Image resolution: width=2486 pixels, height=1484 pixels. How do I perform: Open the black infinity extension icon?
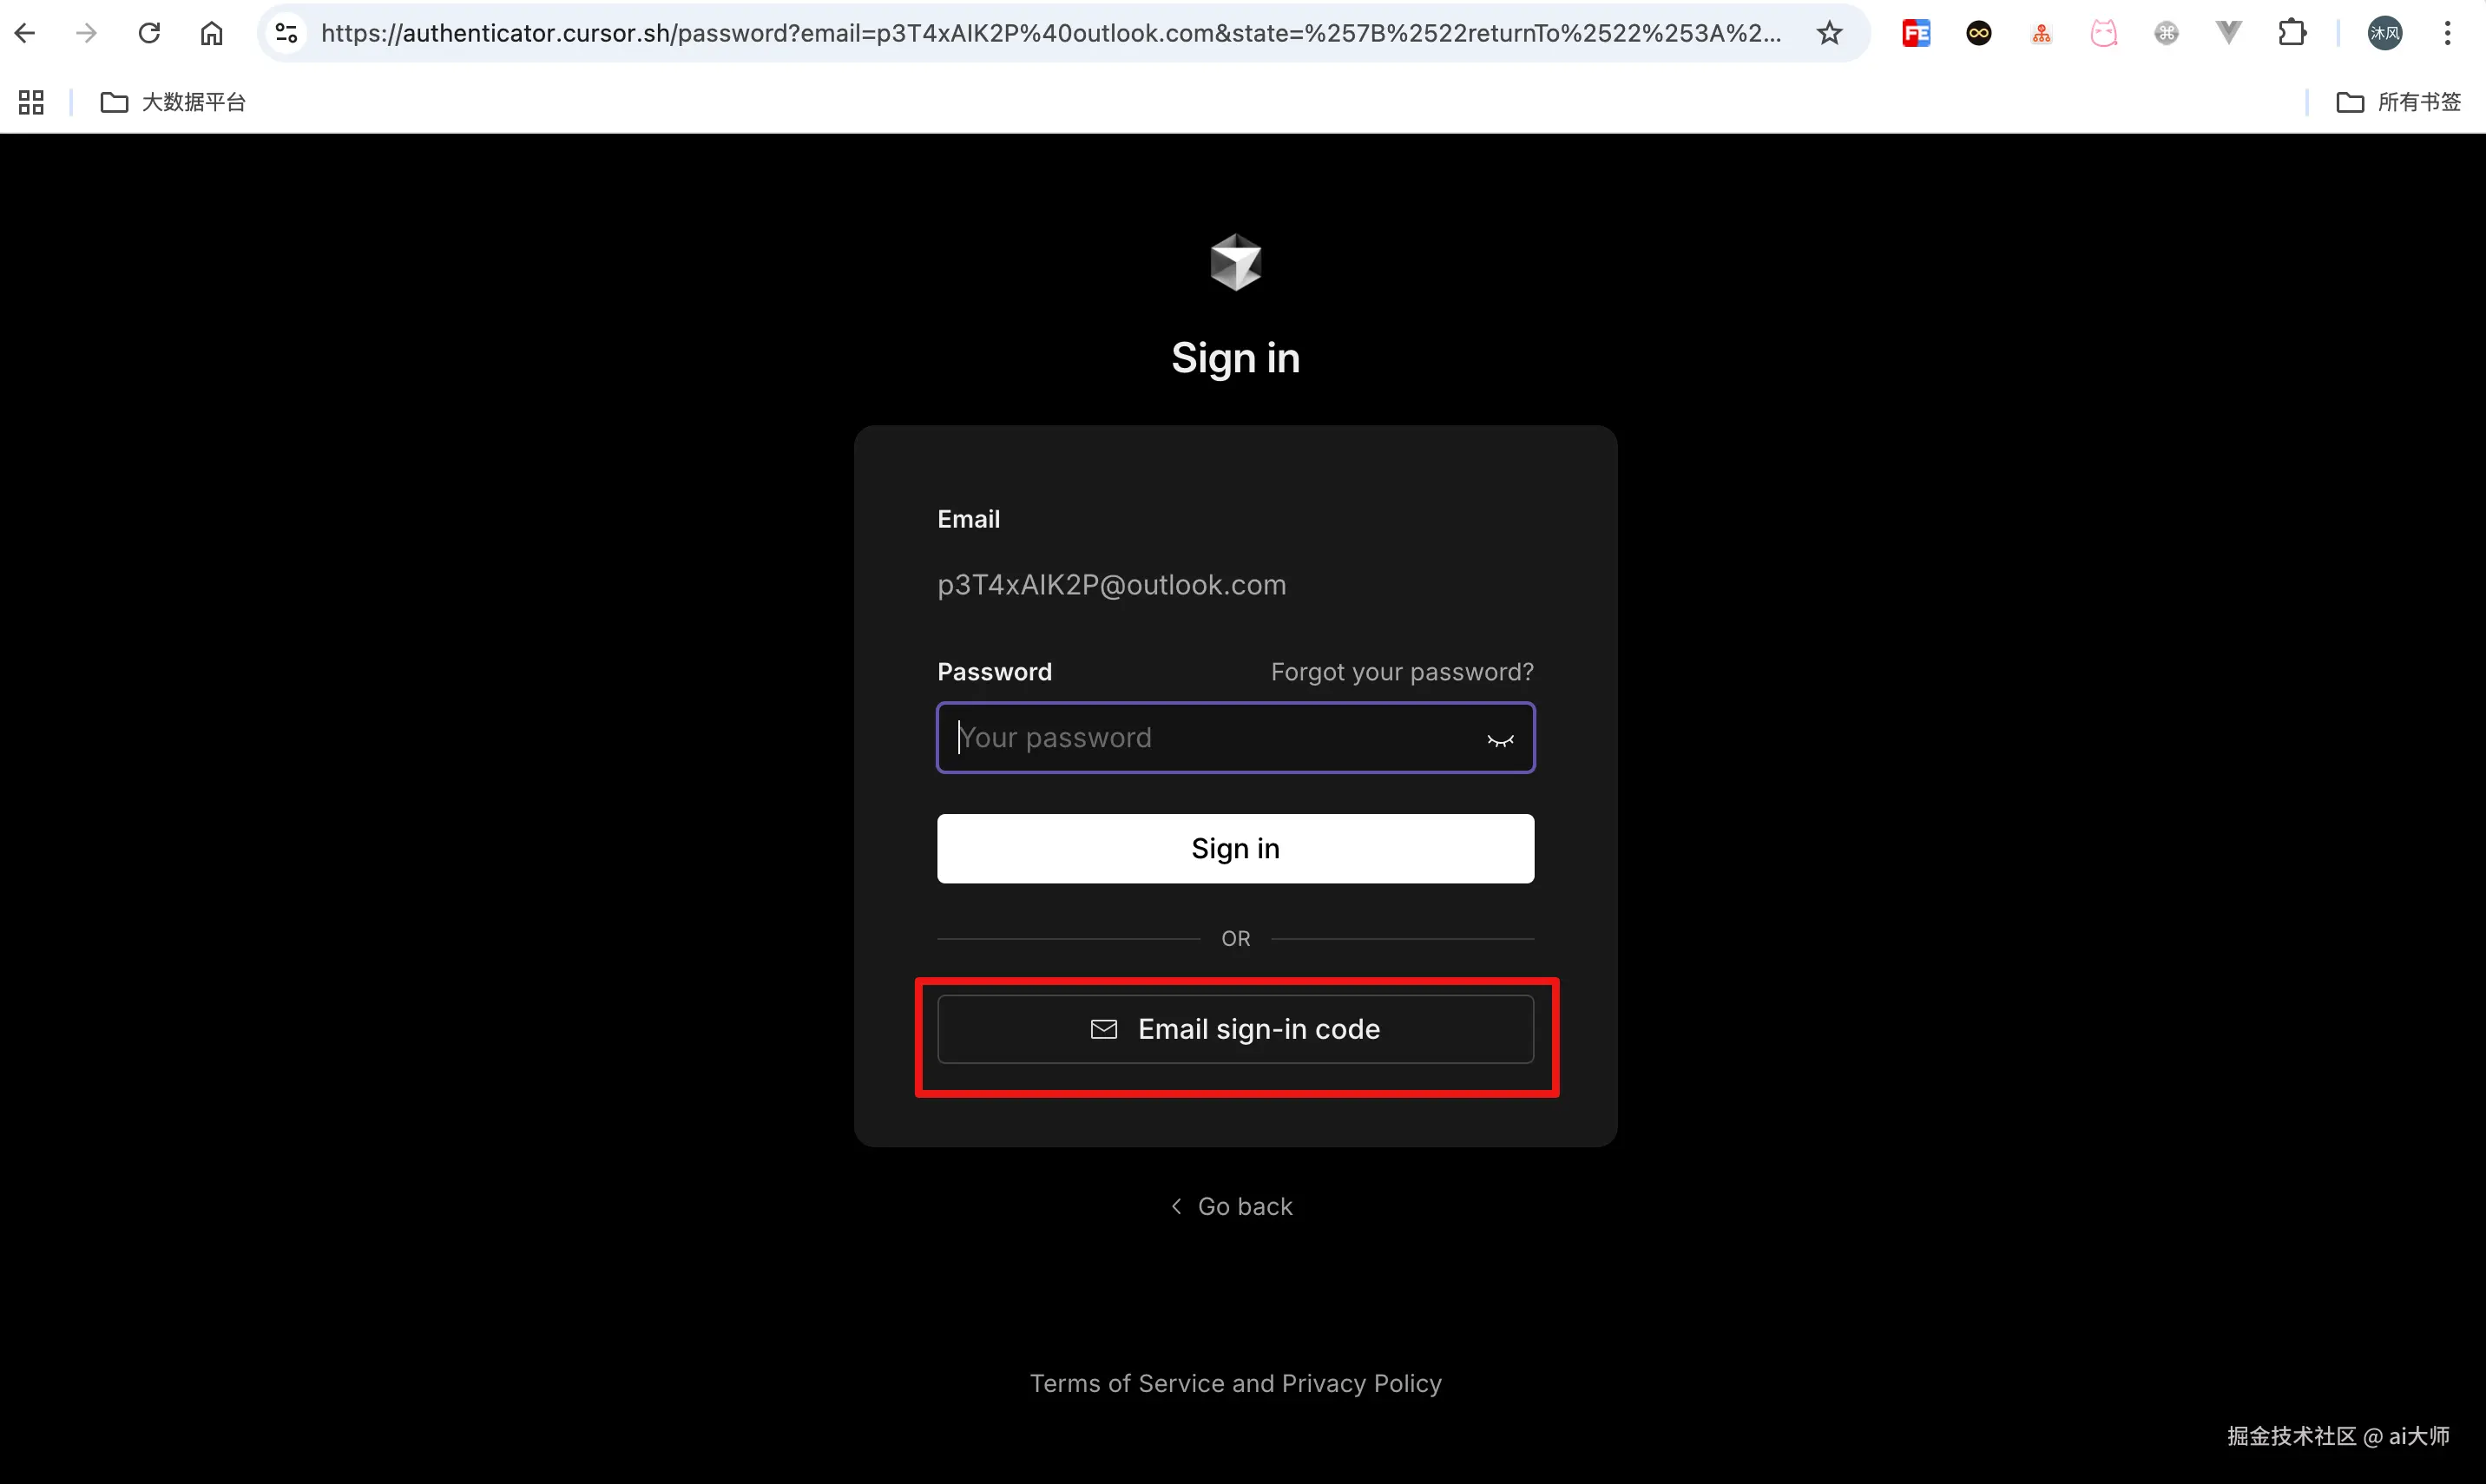click(x=1978, y=33)
